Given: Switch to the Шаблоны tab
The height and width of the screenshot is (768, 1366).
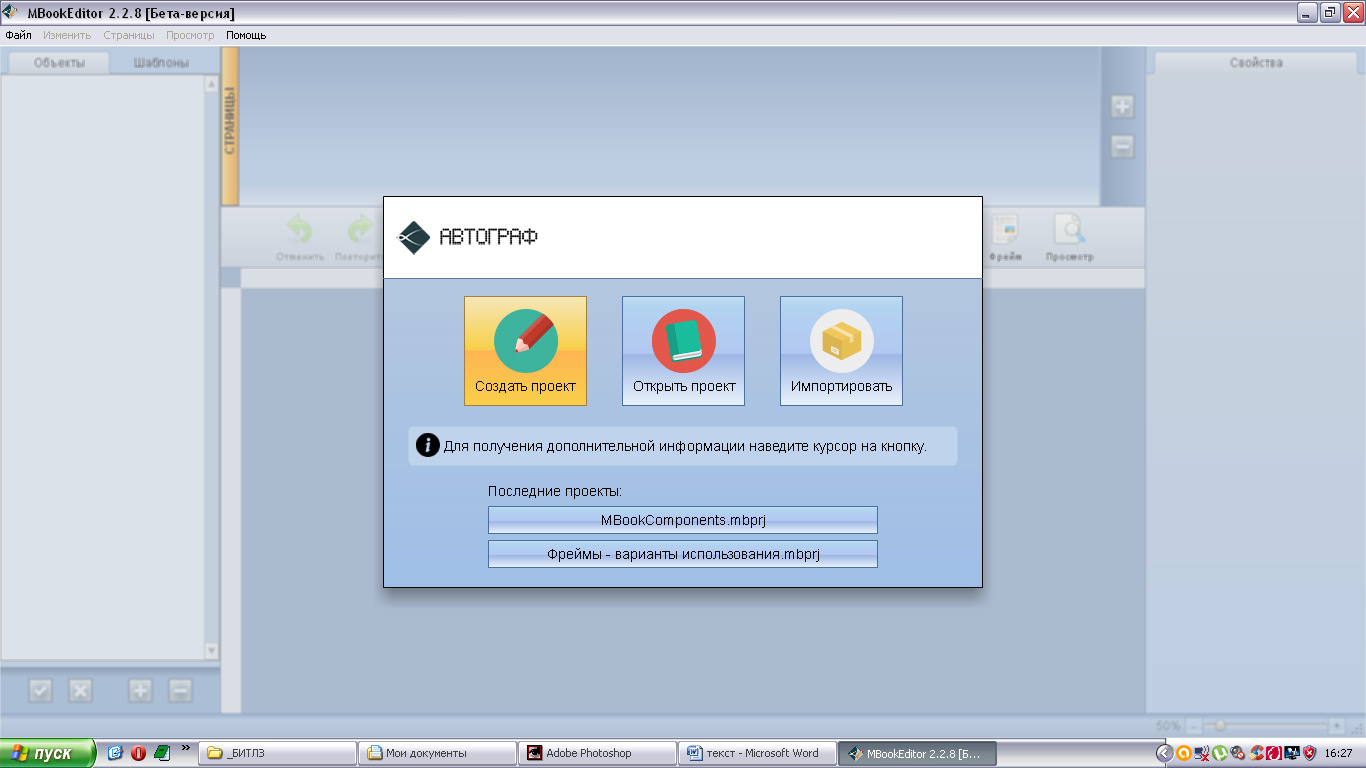Looking at the screenshot, I should tap(162, 63).
